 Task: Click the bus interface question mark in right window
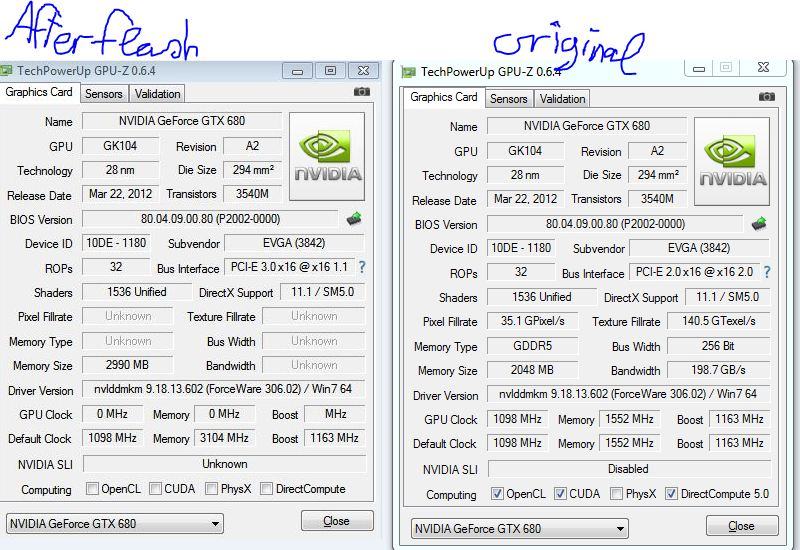tap(767, 272)
